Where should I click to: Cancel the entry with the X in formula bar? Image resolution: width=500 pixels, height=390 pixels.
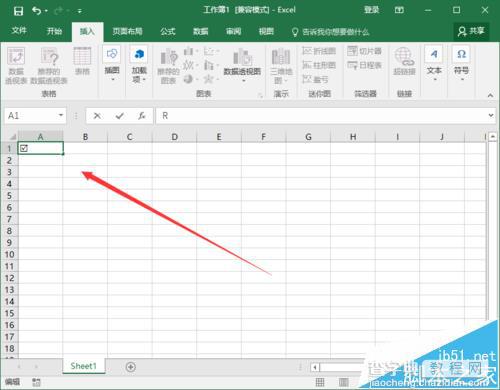click(97, 116)
